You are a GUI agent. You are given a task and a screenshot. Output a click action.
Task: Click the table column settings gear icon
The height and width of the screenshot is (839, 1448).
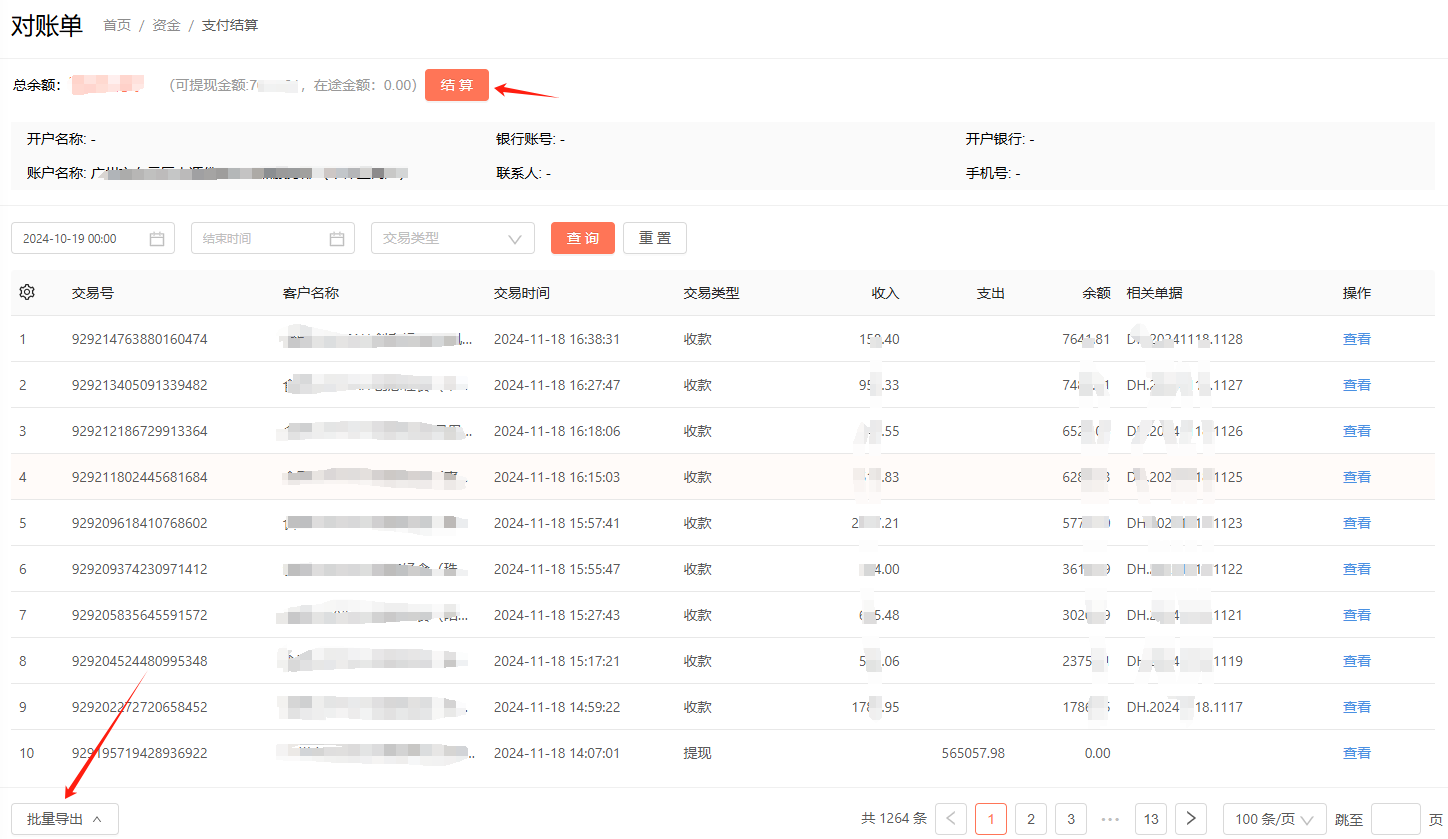click(x=27, y=292)
